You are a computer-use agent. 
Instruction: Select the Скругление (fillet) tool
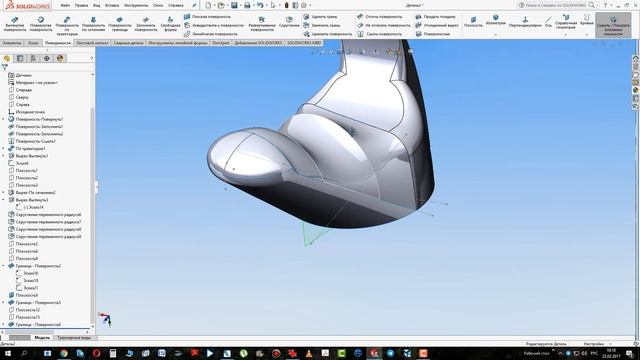coord(289,22)
